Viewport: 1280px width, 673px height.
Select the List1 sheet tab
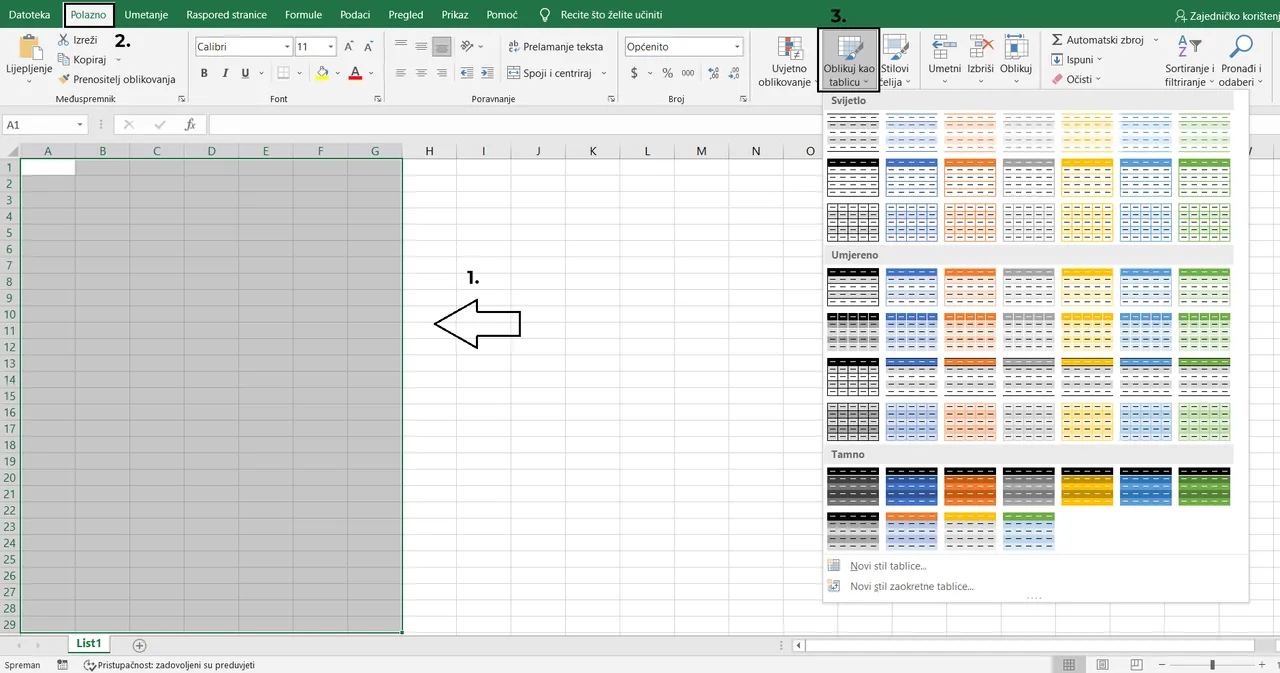point(89,644)
